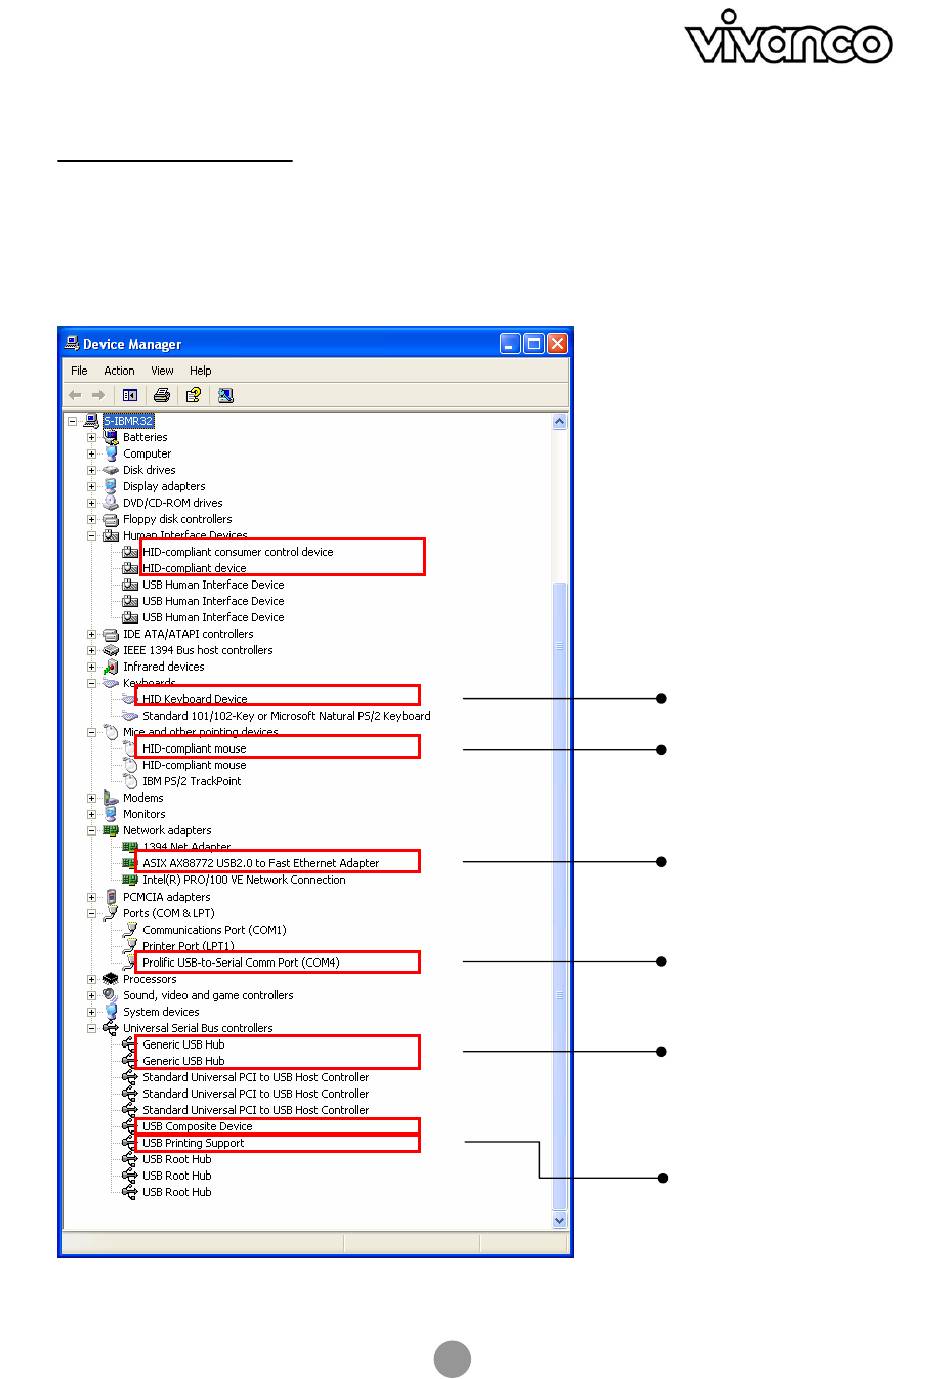950x1379 pixels.
Task: Expand the Disk drives node
Action: [91, 470]
